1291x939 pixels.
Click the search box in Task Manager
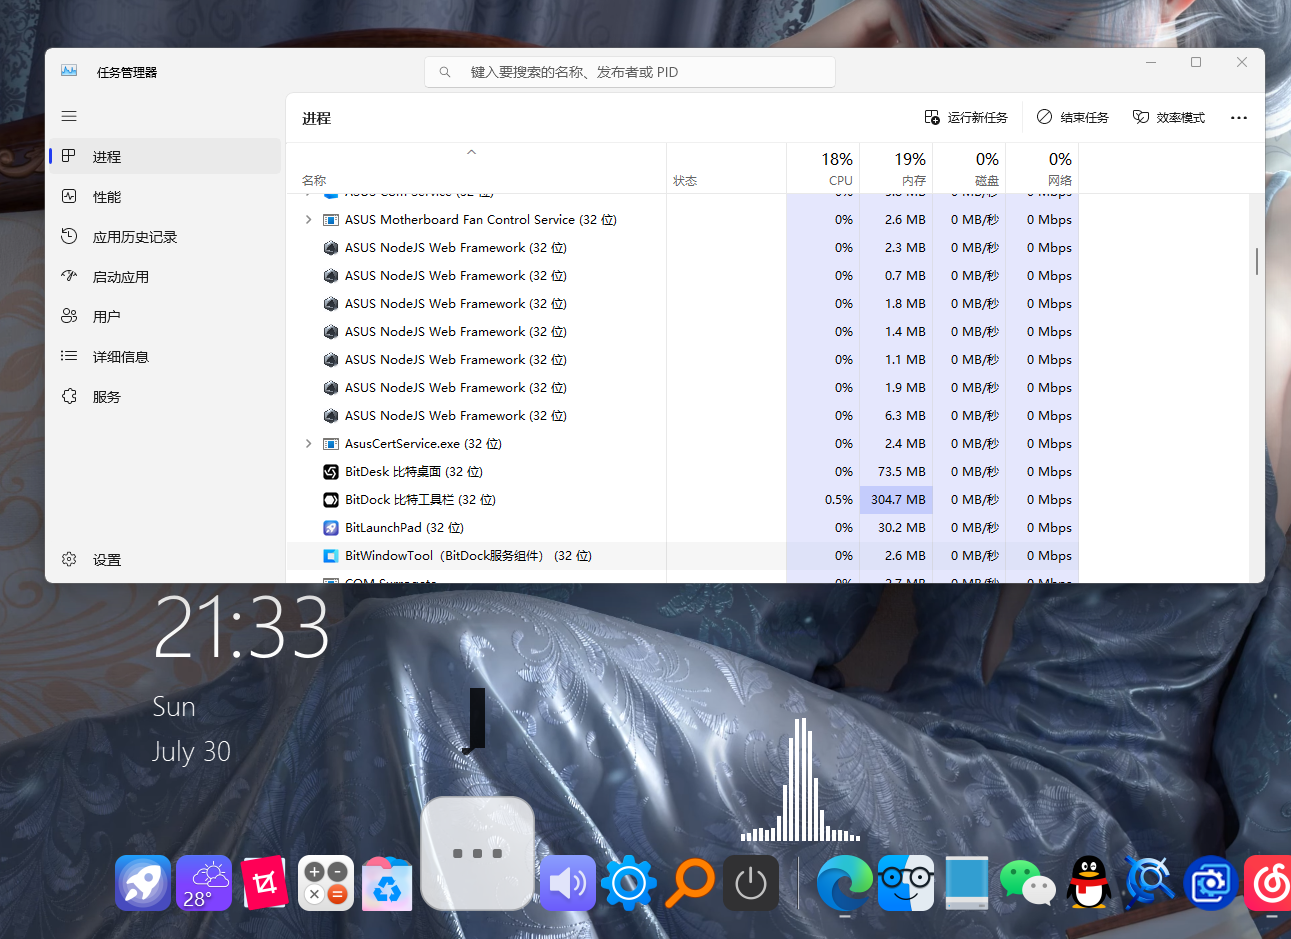tap(630, 72)
